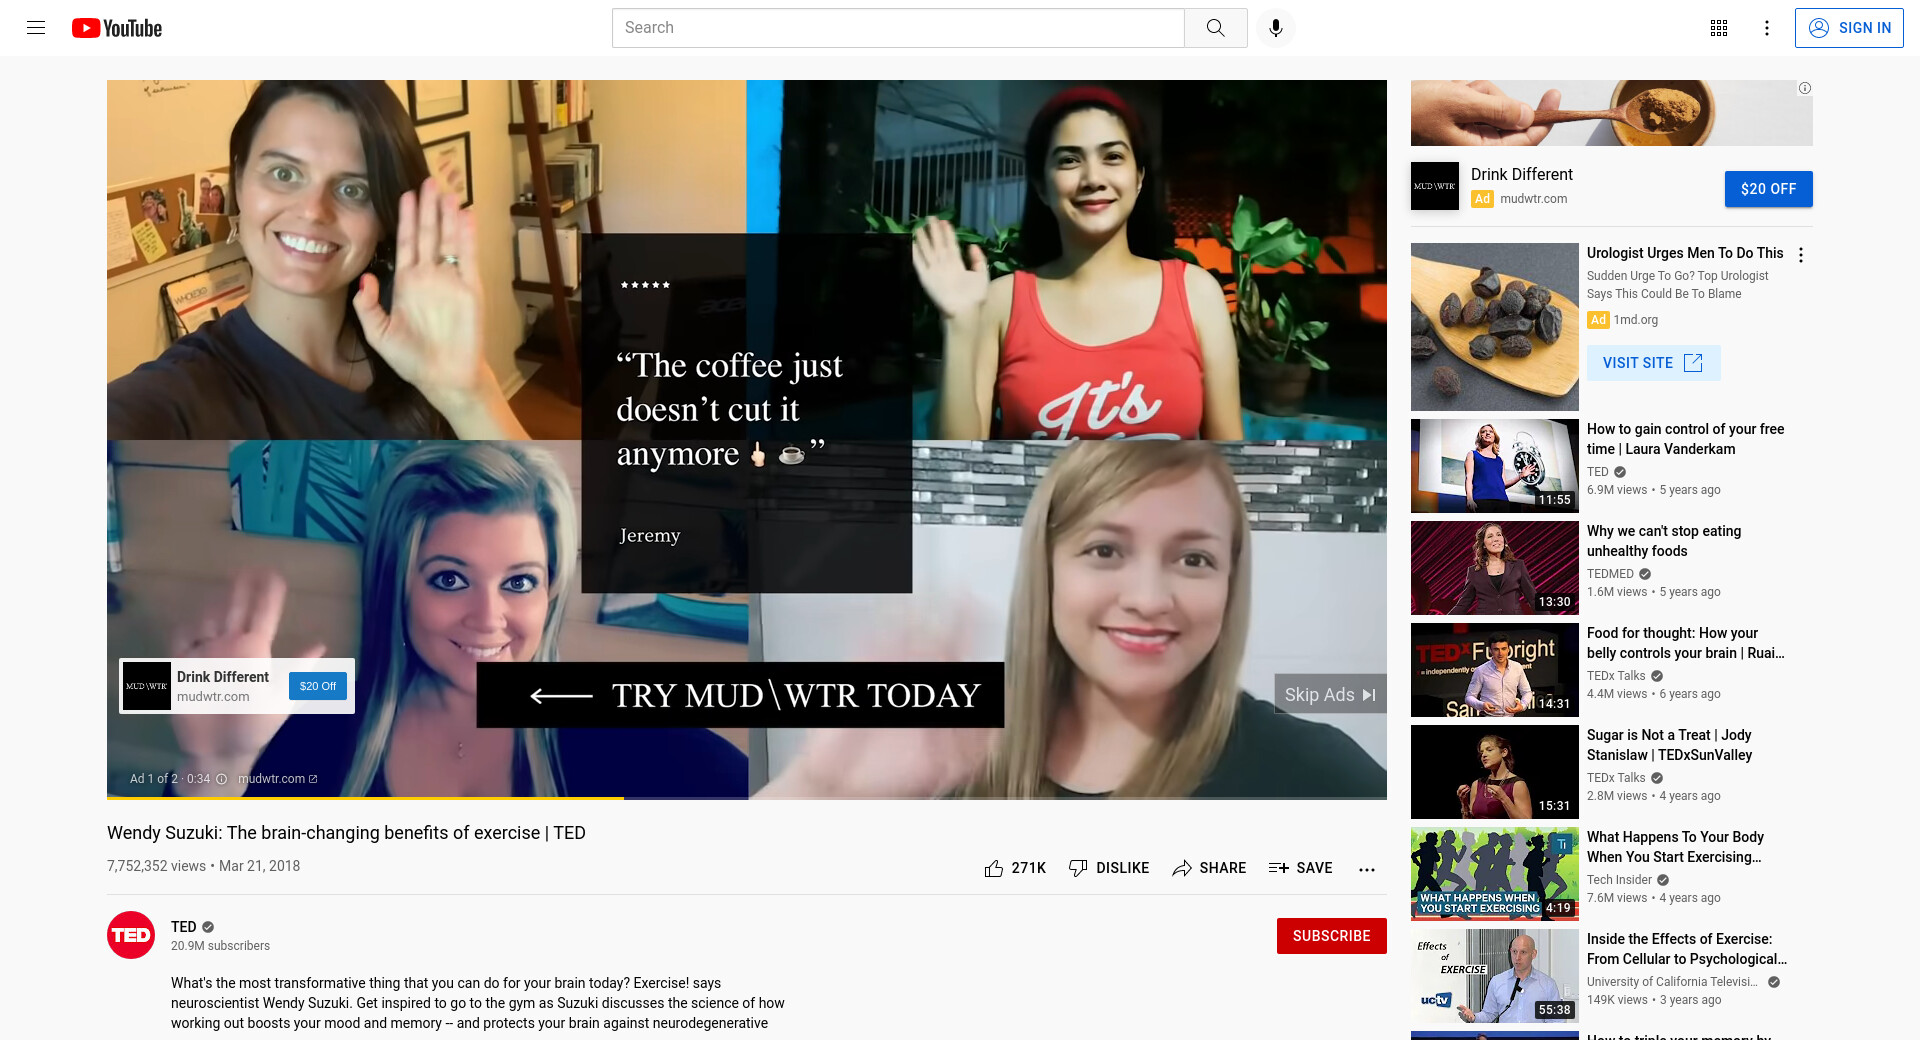Open 'Inside the Effects of Exercise' video
This screenshot has height=1040, width=1920.
tap(1686, 949)
